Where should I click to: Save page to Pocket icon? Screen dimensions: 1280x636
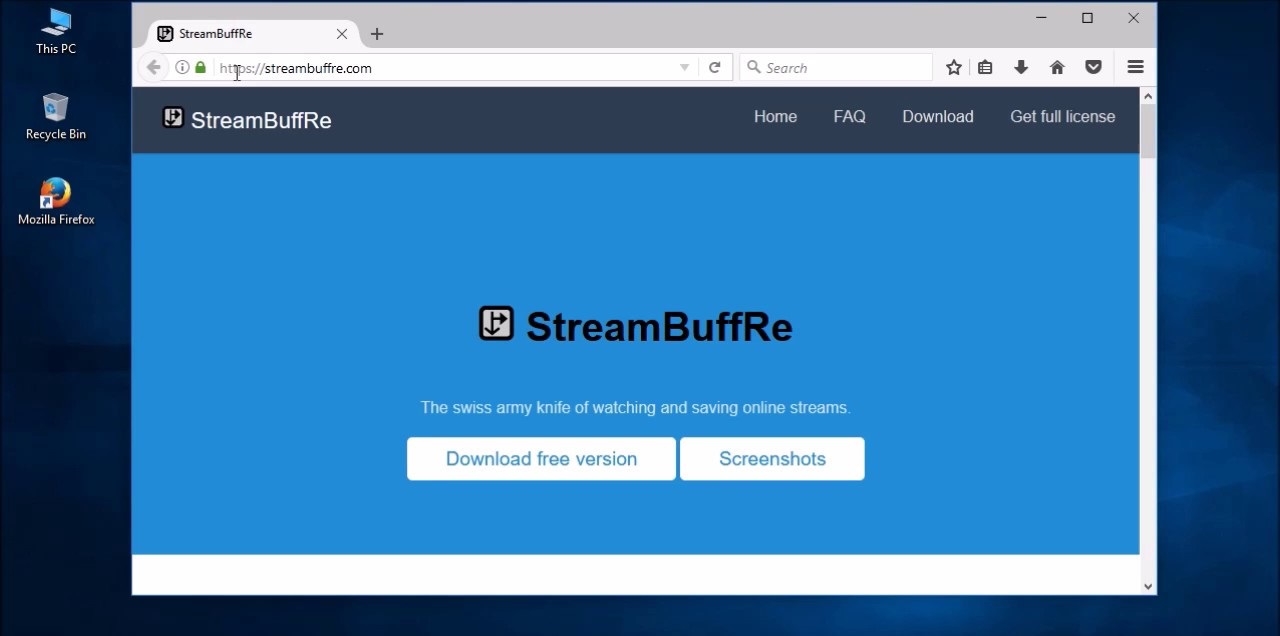tap(1093, 67)
